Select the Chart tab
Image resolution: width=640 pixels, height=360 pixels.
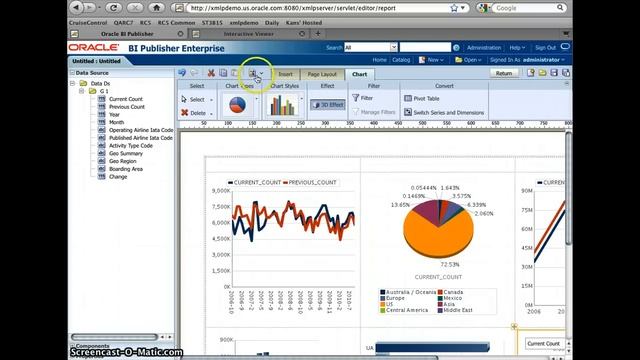(x=360, y=74)
